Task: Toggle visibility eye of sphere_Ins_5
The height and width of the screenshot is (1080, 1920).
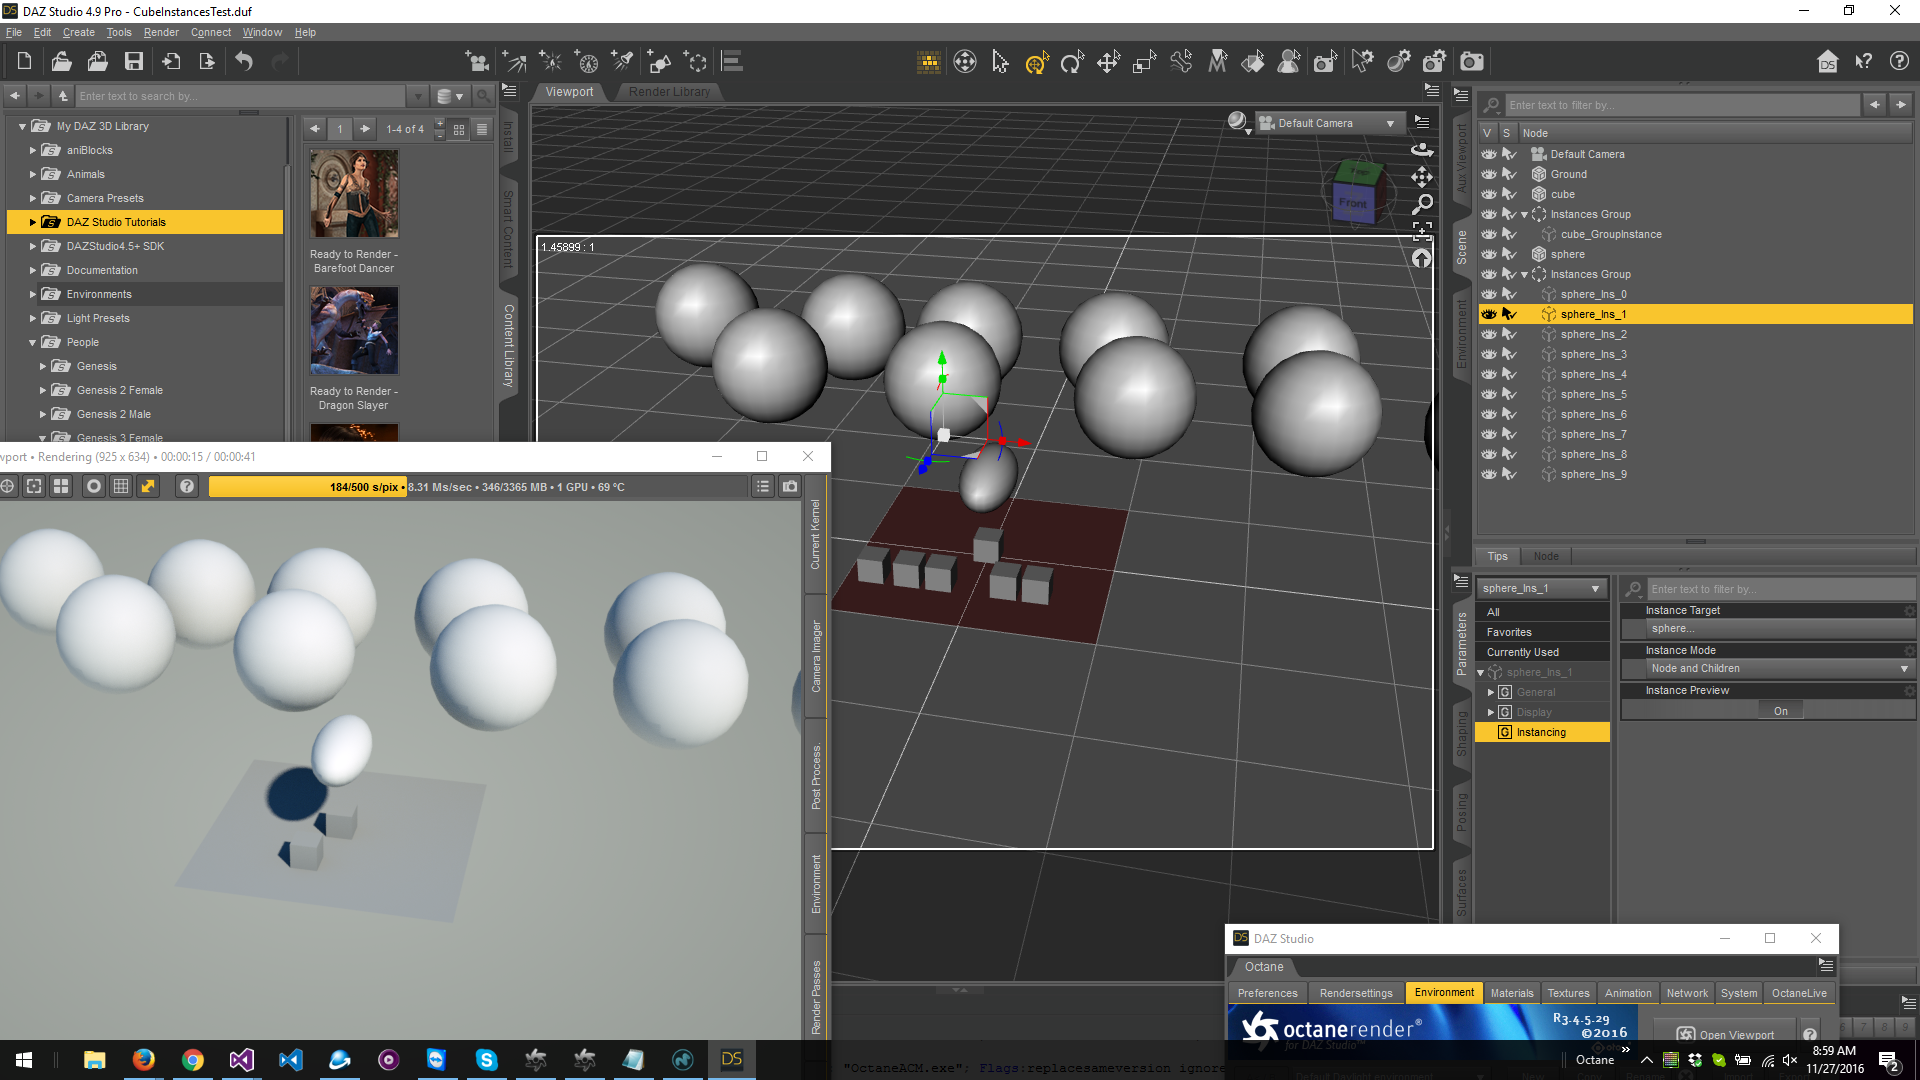Action: point(1489,394)
